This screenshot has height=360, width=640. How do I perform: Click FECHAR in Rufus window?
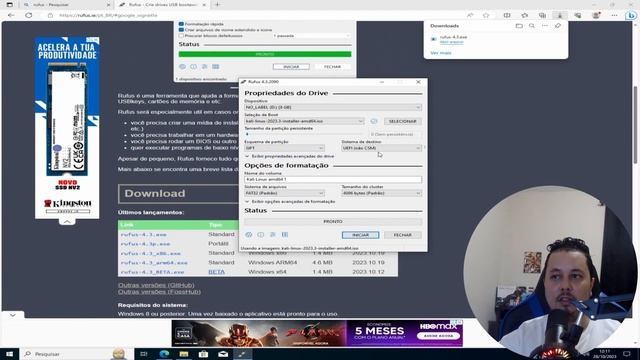(x=402, y=235)
